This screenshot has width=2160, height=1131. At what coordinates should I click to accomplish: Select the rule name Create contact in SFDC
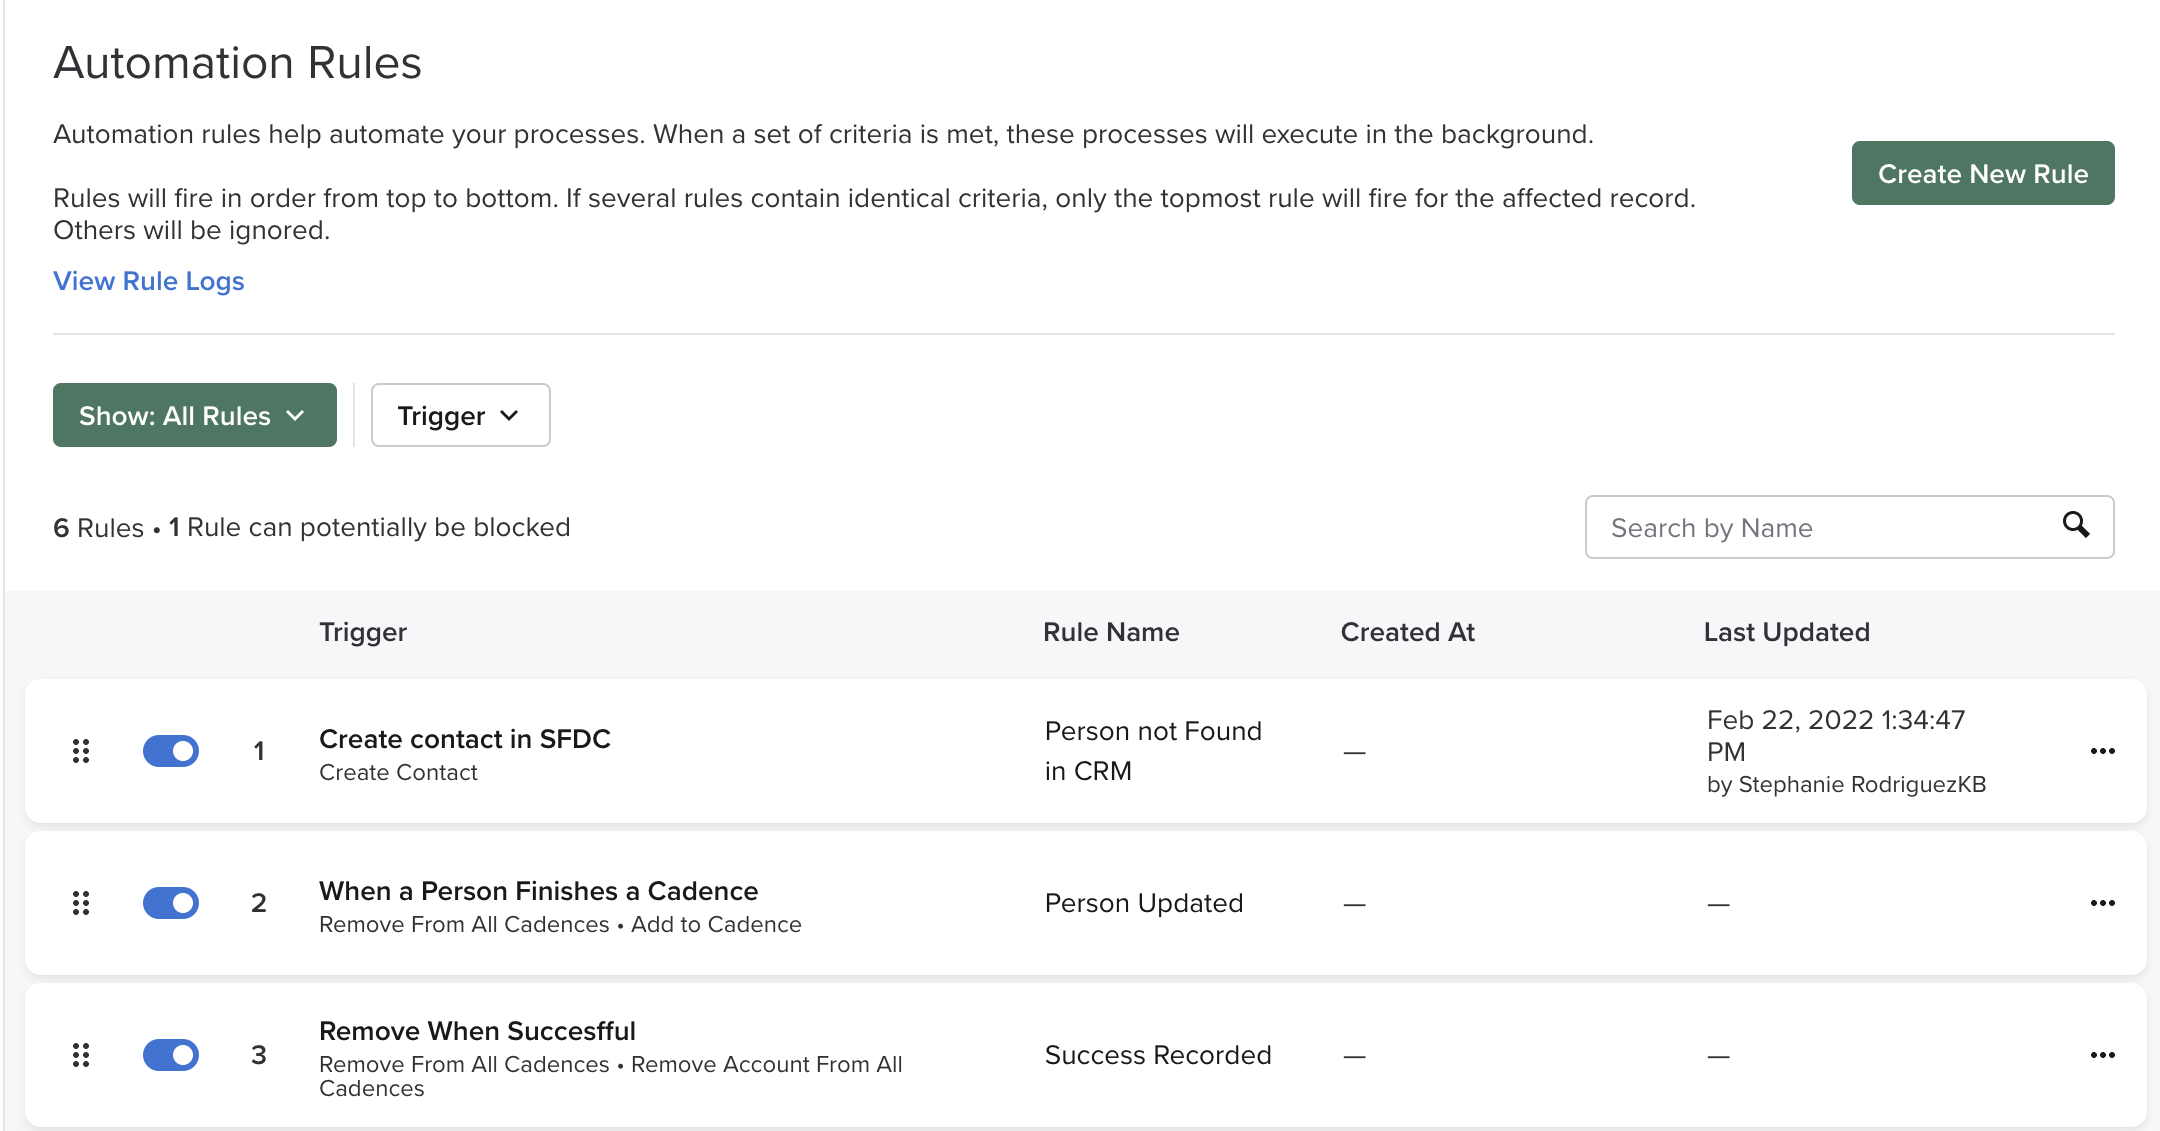click(465, 739)
